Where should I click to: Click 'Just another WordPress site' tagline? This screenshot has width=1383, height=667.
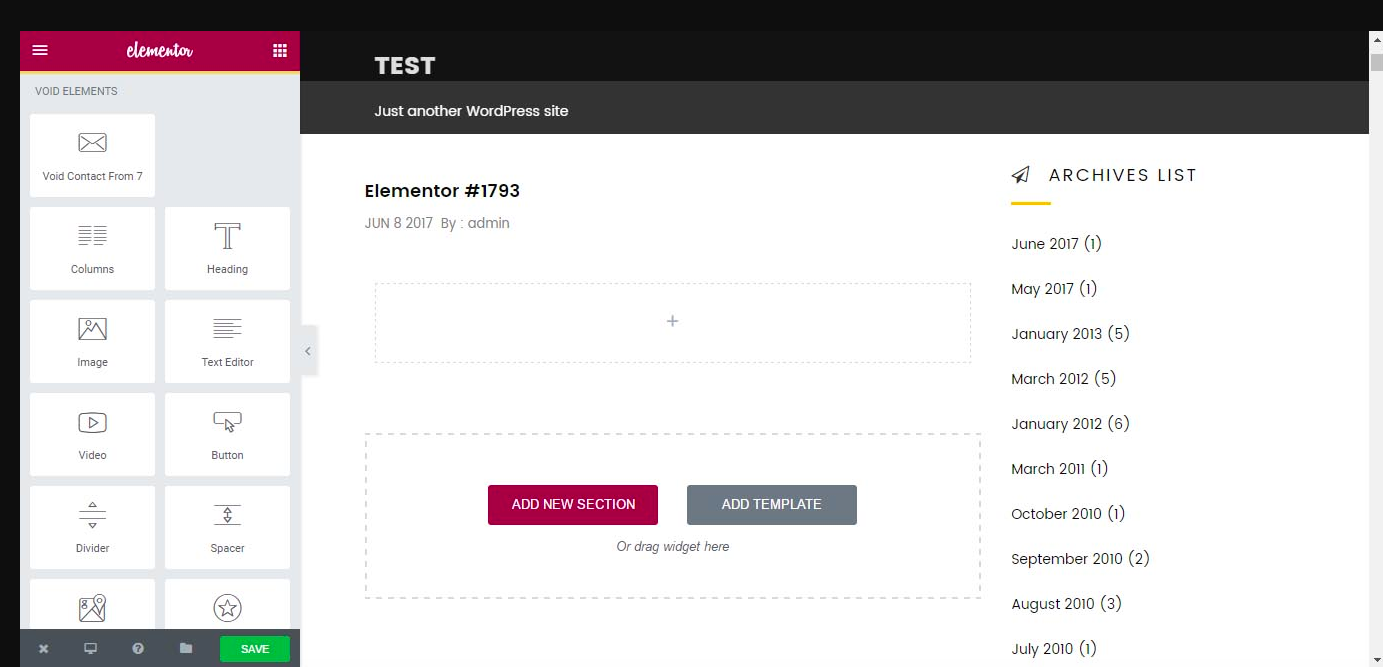471,111
